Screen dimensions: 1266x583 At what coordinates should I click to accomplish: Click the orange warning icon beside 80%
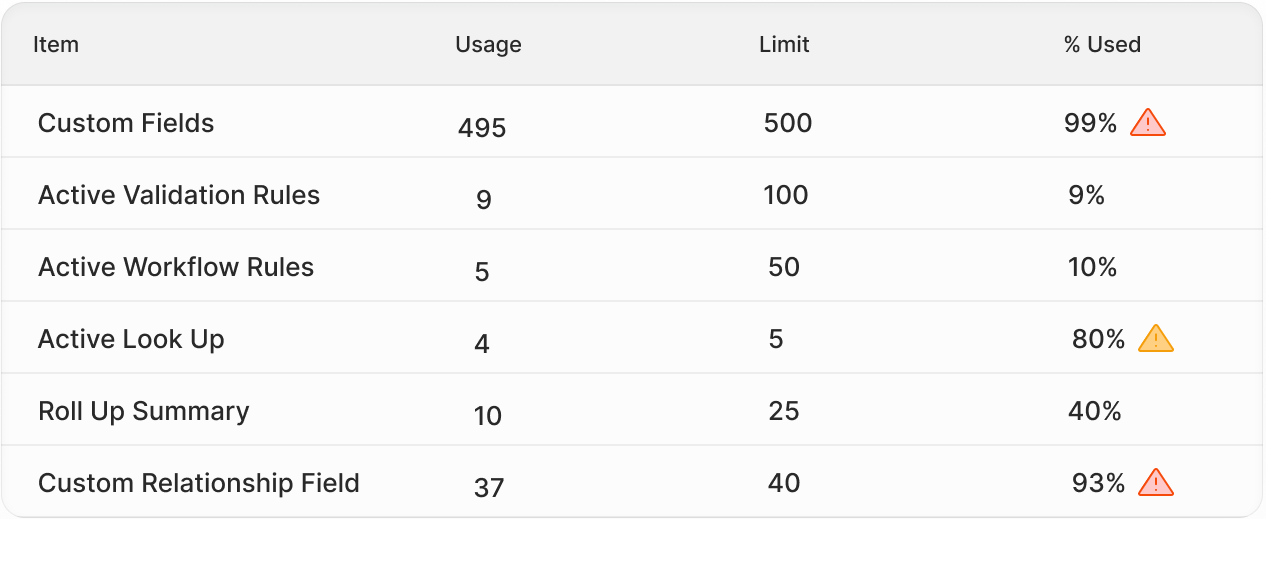[x=1156, y=339]
